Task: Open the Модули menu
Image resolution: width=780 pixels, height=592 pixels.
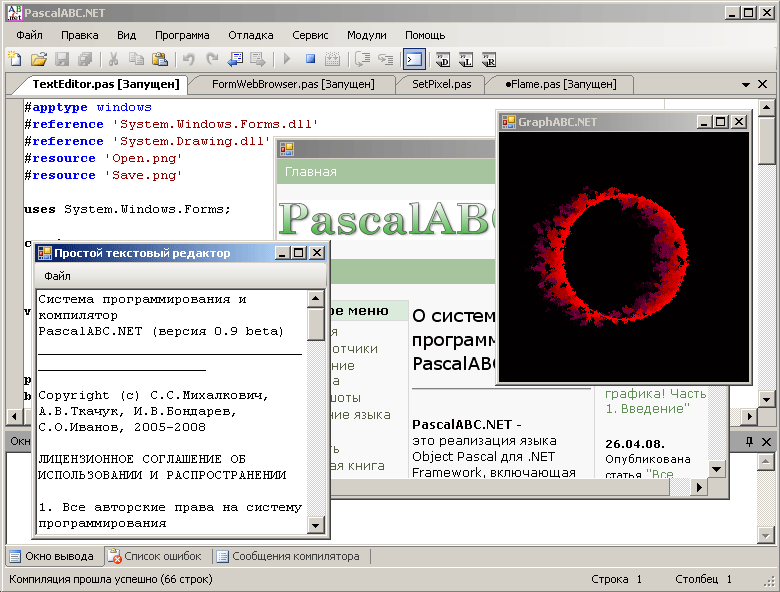Action: click(x=367, y=35)
